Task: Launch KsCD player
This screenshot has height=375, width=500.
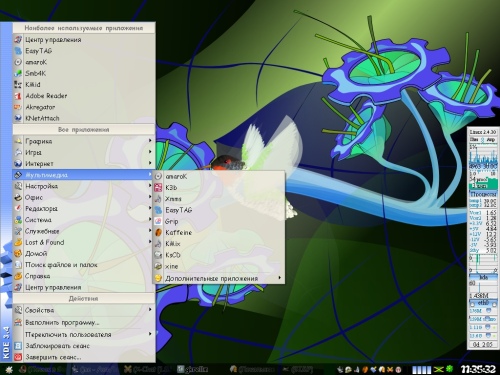Action: point(219,255)
